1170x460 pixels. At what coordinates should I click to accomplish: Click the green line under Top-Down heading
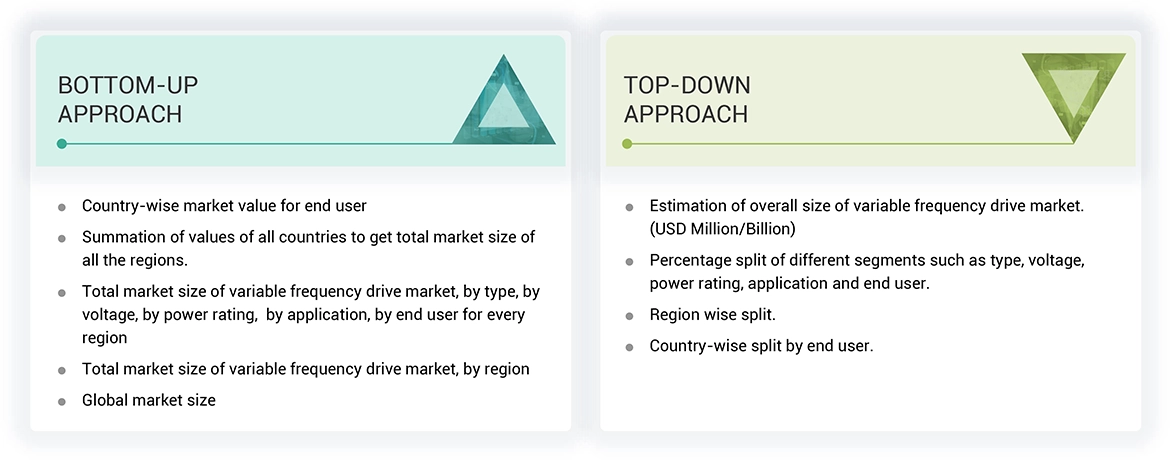coord(850,144)
